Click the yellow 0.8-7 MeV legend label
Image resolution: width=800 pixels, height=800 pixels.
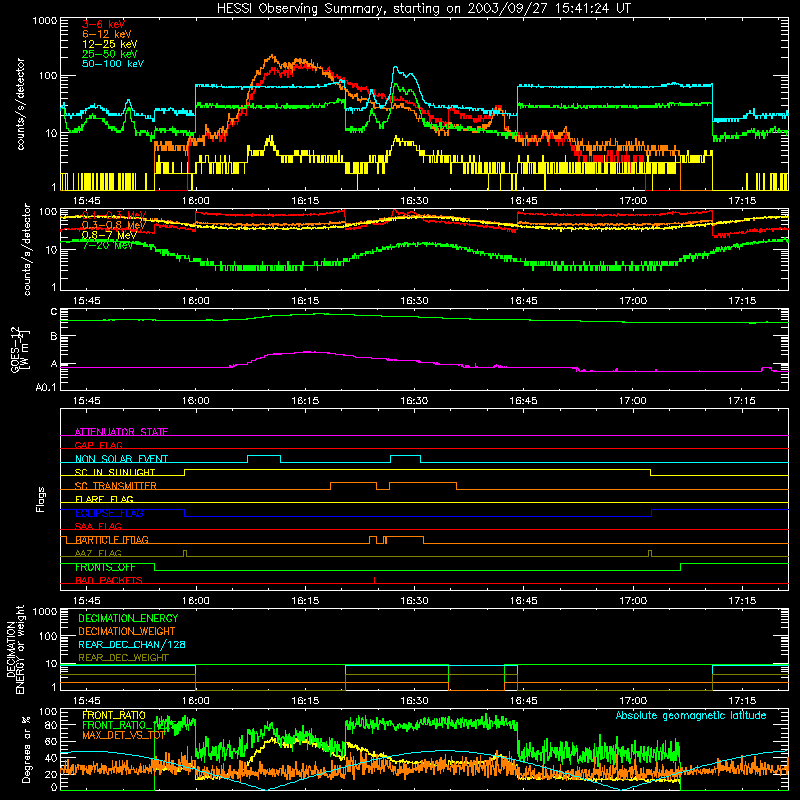pos(109,235)
